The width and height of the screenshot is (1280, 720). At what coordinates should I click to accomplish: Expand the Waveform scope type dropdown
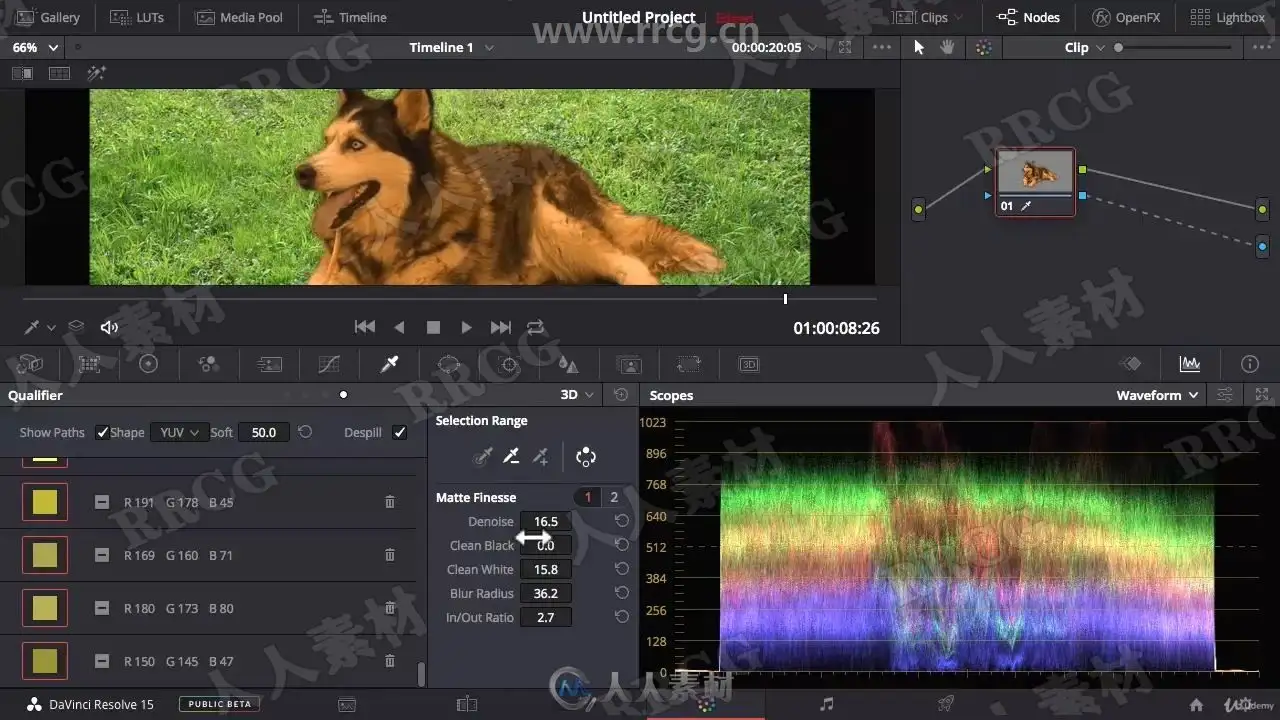coord(1157,395)
